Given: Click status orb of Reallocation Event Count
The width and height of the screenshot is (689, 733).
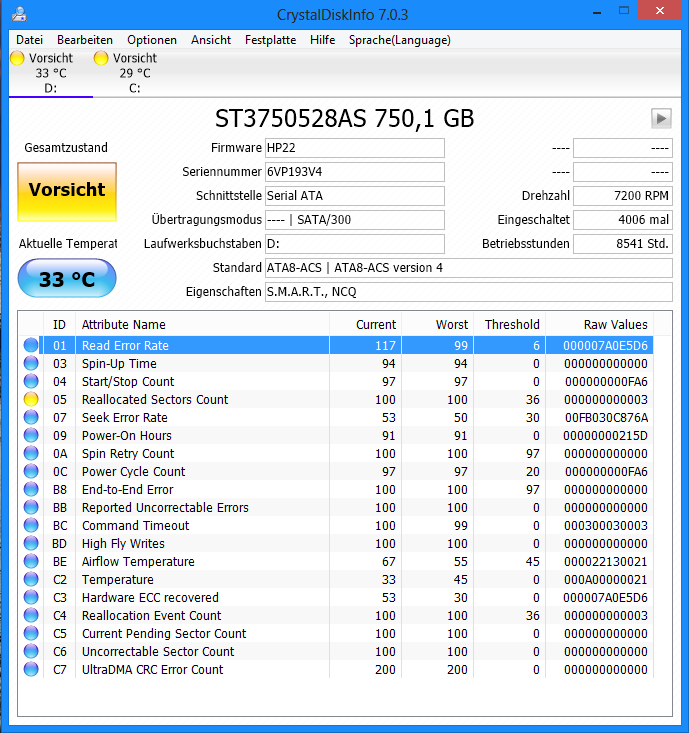Looking at the screenshot, I should (31, 615).
